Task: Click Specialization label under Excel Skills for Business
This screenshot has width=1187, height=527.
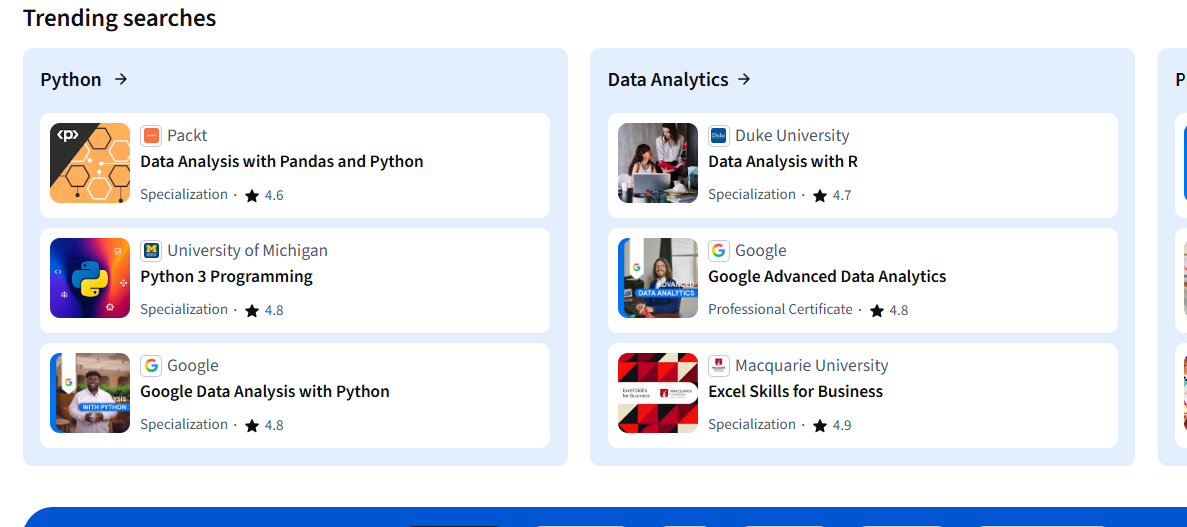Action: (752, 424)
